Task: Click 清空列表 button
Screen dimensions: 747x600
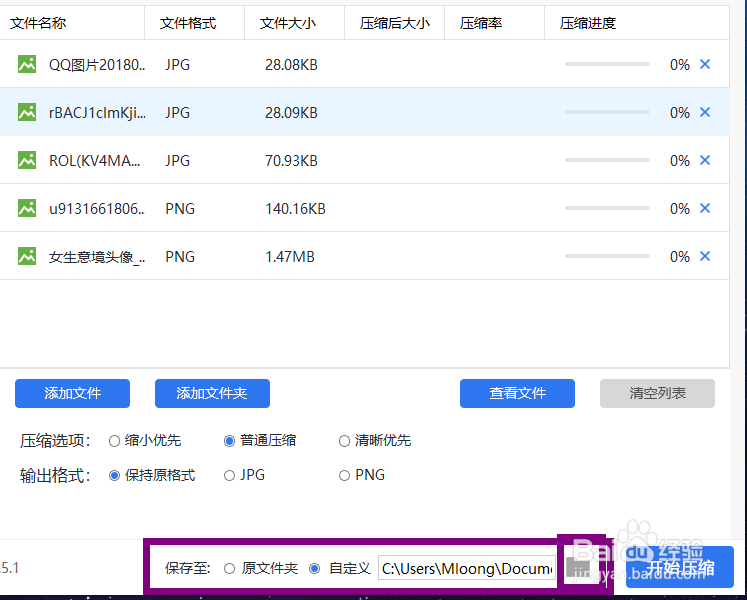Action: [x=657, y=393]
